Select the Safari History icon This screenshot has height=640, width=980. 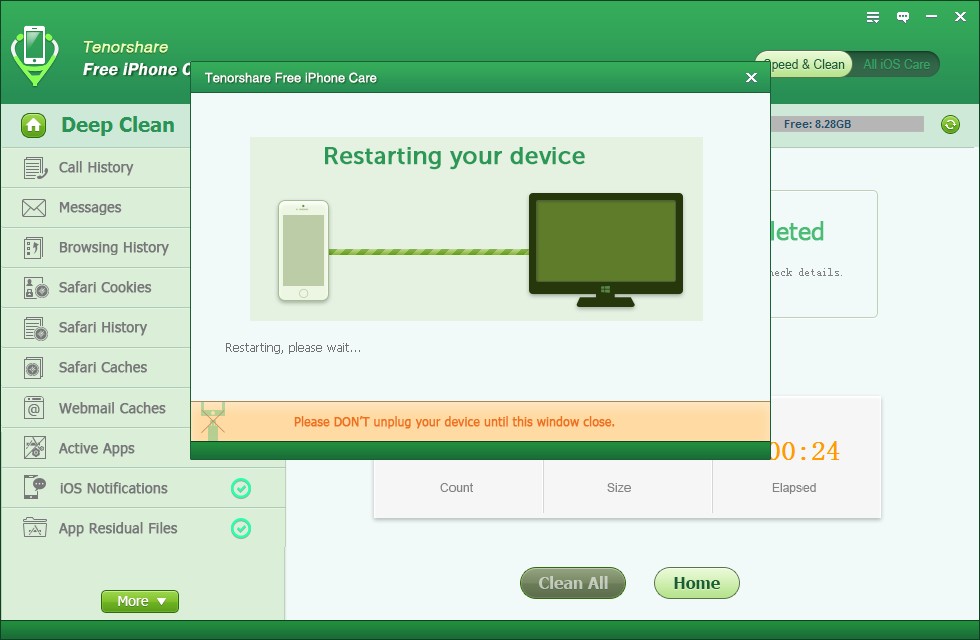(36, 328)
